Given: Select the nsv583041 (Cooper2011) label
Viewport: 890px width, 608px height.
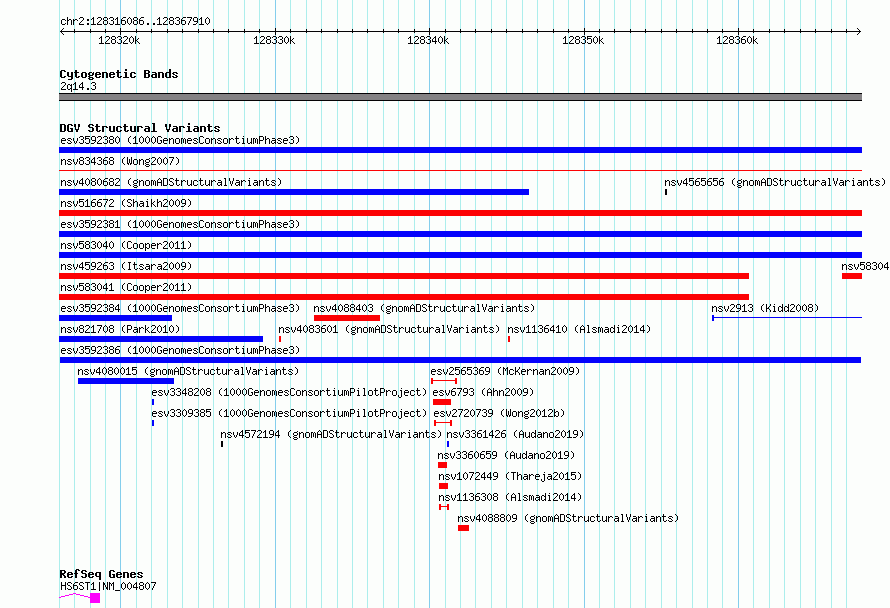Looking at the screenshot, I should [126, 287].
